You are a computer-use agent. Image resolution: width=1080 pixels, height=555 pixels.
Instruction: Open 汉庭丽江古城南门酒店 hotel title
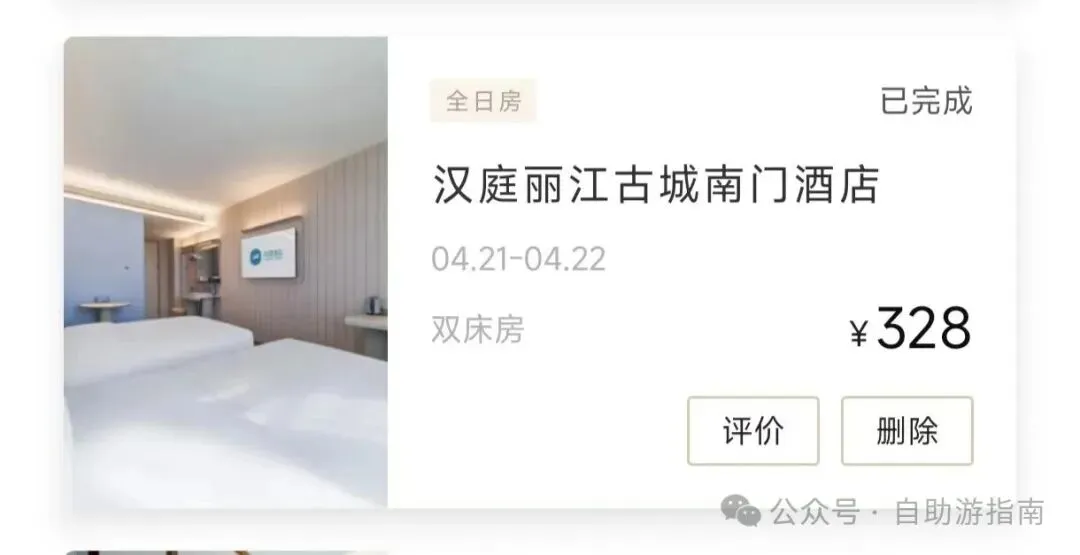click(656, 185)
